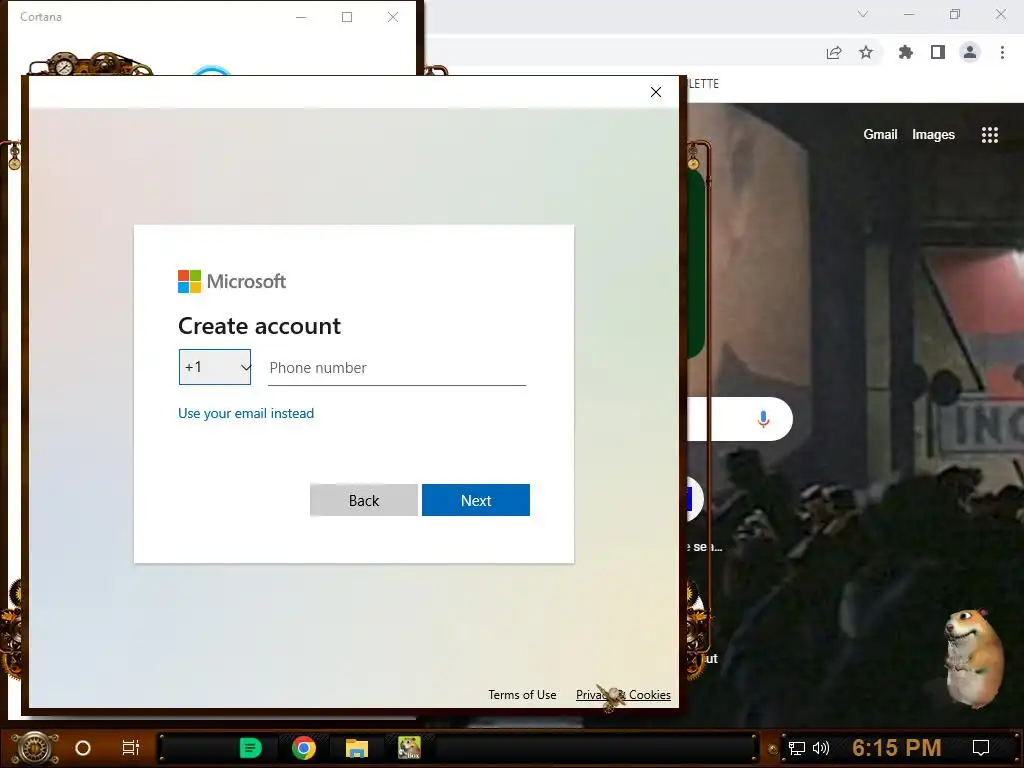Viewport: 1024px width, 768px height.
Task: Open Images link in Chrome window
Action: (933, 135)
